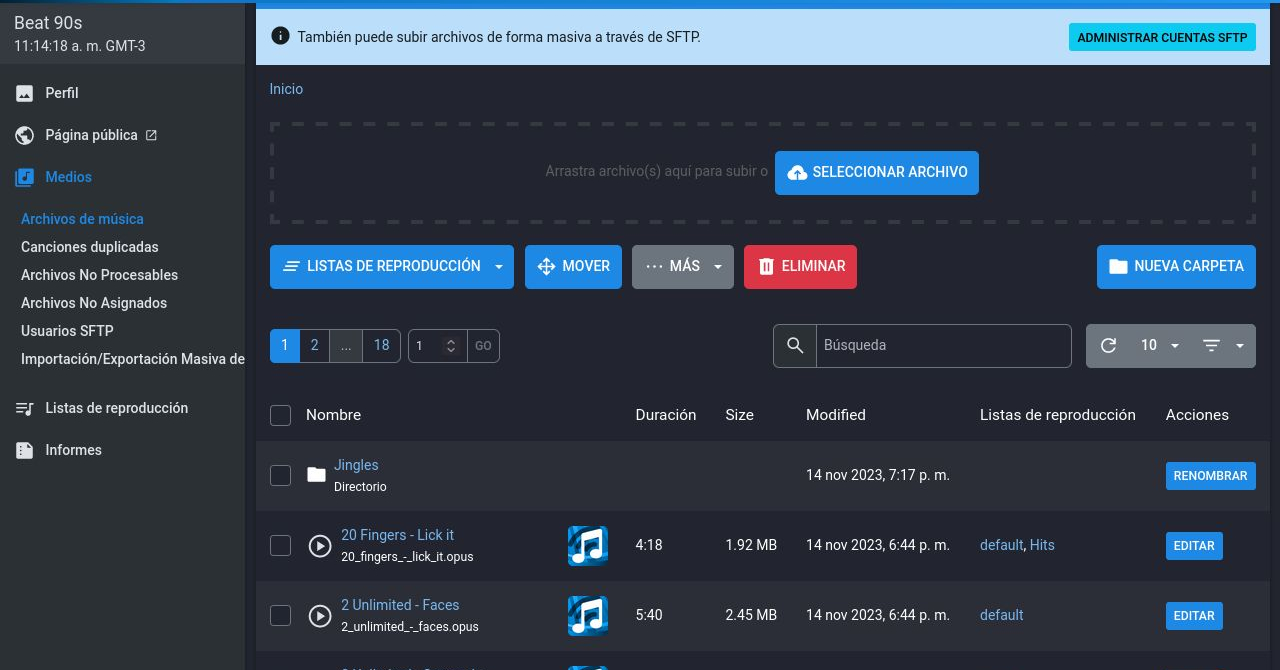Open rows-per-page dropdown showing 10
Screen dimensions: 1280x670
coord(1160,346)
